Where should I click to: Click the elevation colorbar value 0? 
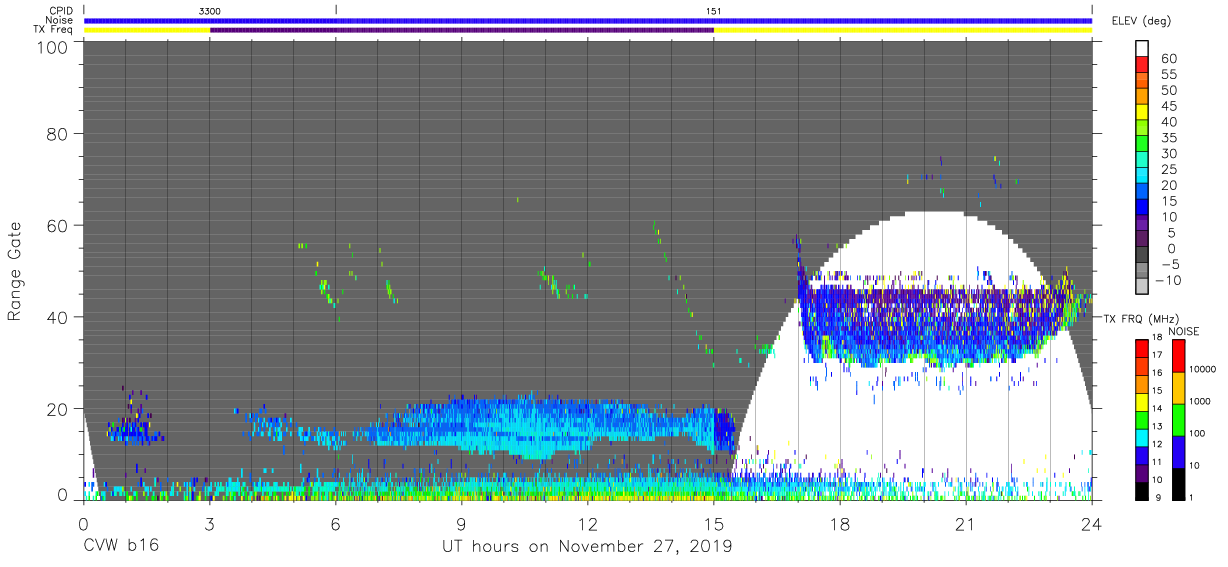pos(1171,248)
